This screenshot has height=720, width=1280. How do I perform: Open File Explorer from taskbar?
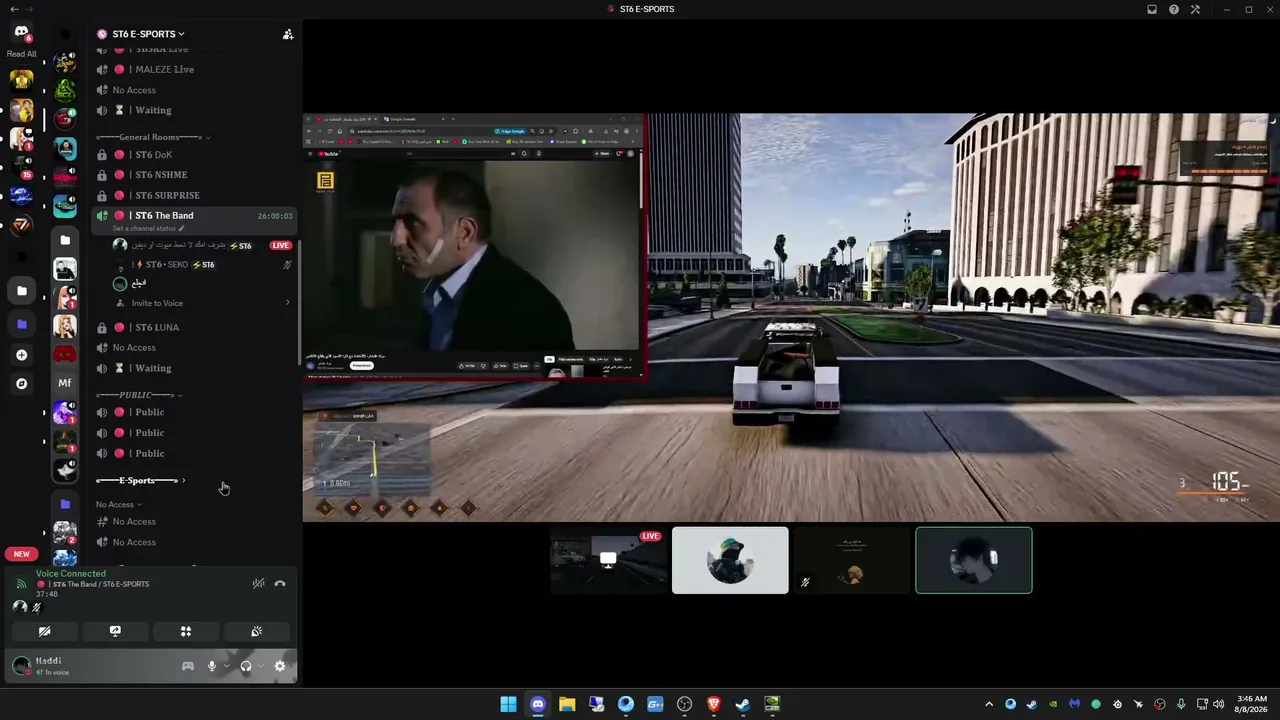[x=567, y=704]
